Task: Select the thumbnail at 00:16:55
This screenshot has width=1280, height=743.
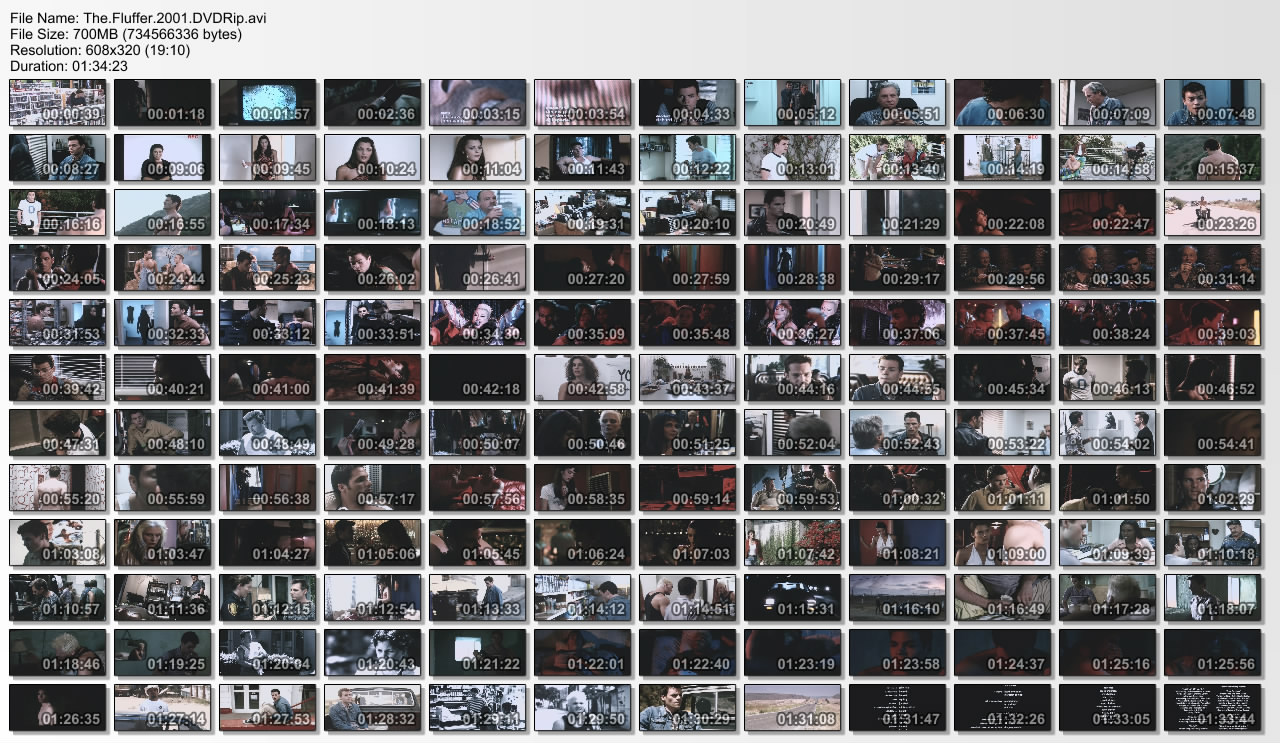Action: pyautogui.click(x=162, y=213)
